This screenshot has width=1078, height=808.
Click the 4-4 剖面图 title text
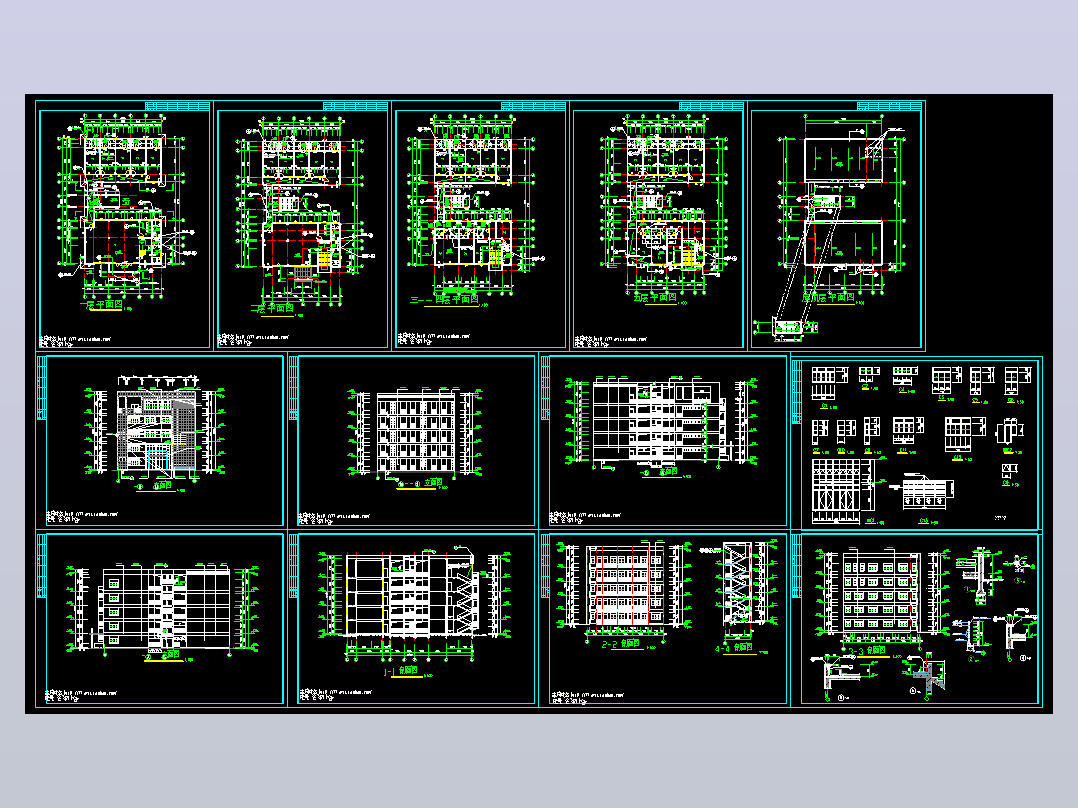click(734, 648)
